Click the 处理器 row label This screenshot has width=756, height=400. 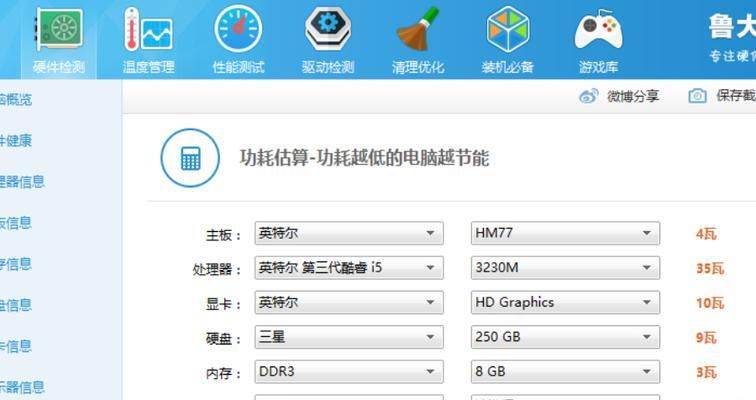[216, 269]
